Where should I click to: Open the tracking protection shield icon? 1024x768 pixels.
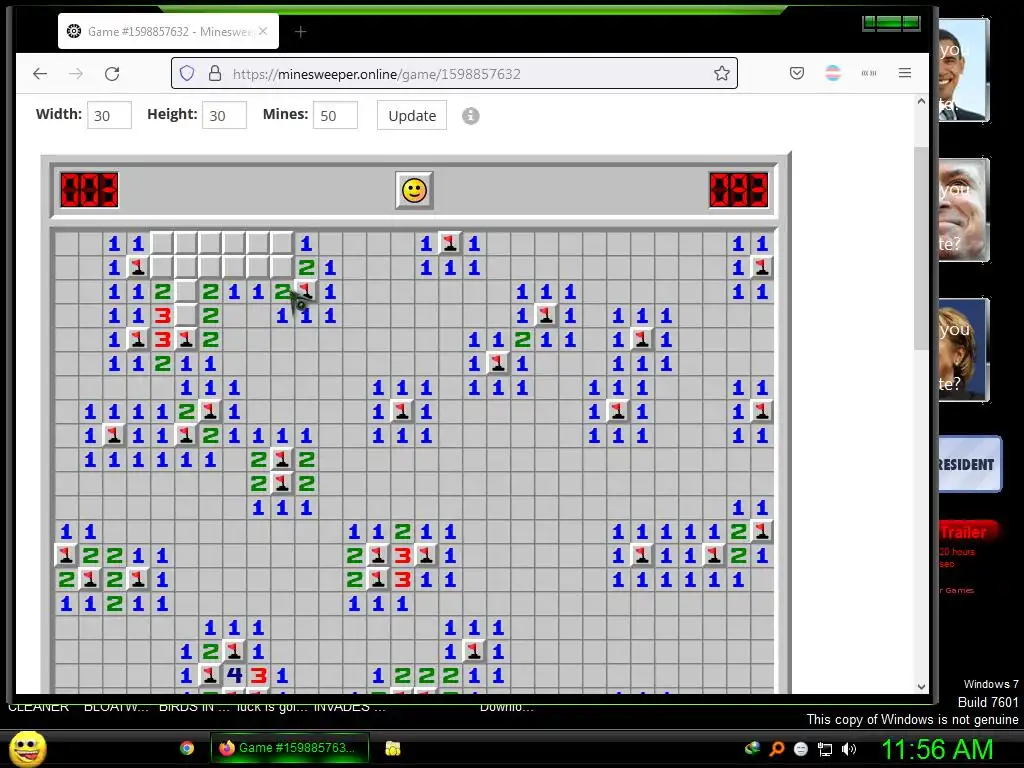(187, 73)
